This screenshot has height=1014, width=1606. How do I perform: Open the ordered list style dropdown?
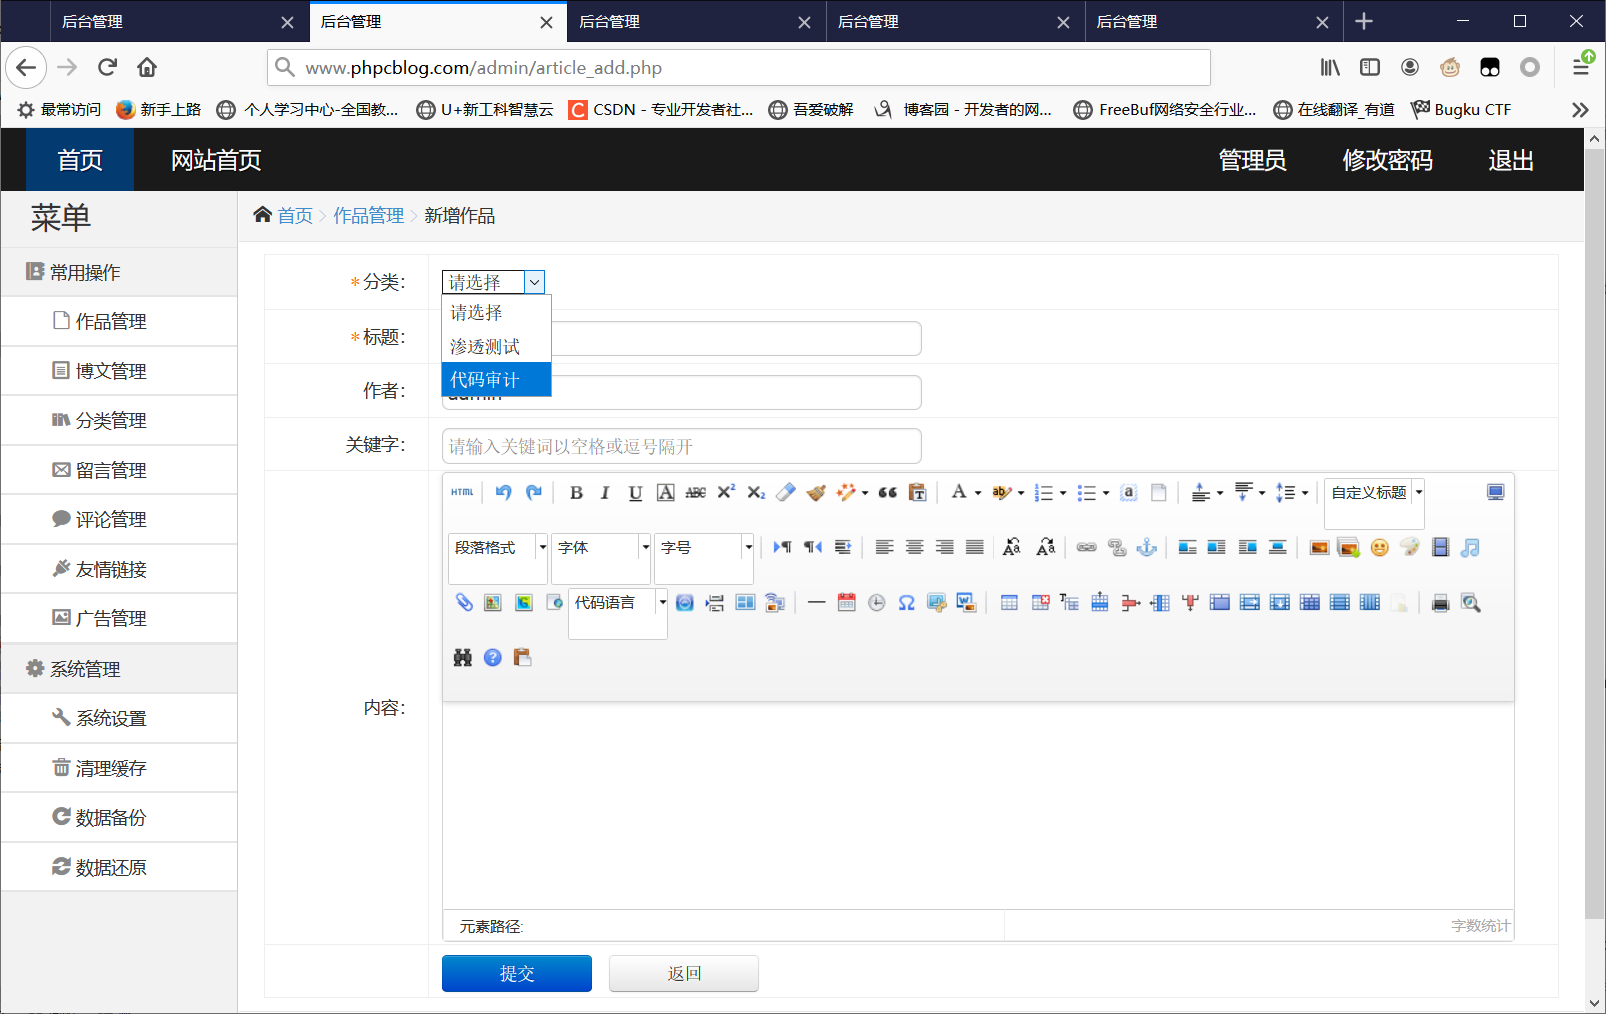(x=1063, y=492)
